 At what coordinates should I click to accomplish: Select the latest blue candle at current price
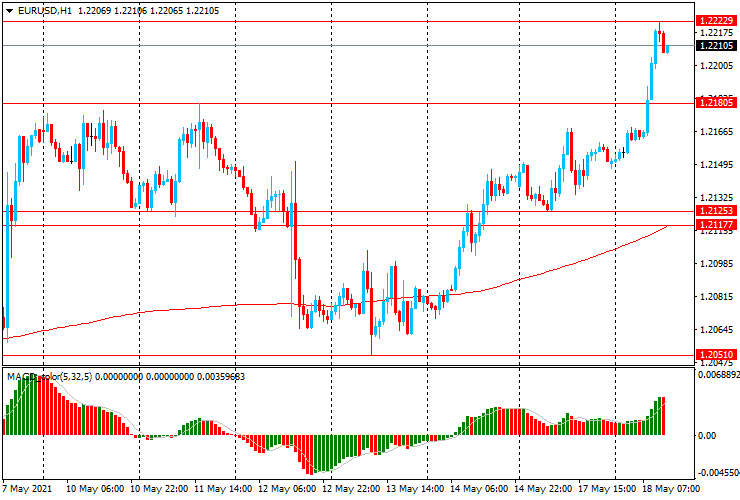667,49
